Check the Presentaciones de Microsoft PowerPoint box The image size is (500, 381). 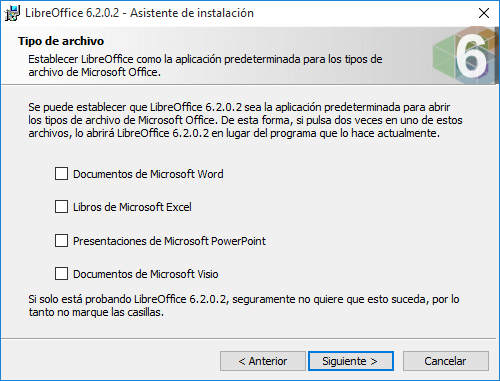pyautogui.click(x=61, y=240)
